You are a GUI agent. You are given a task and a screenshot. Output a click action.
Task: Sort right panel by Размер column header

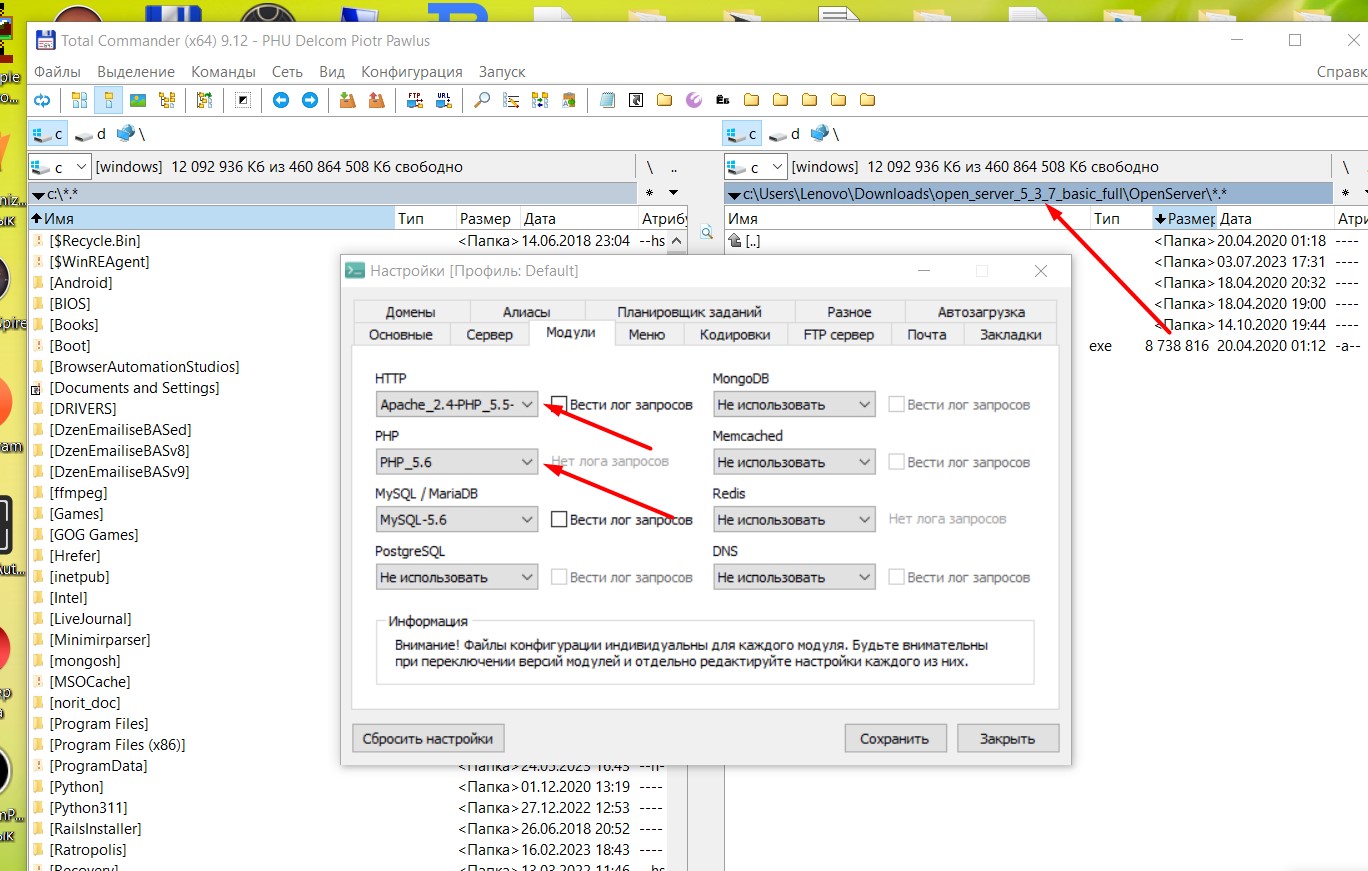click(1184, 218)
